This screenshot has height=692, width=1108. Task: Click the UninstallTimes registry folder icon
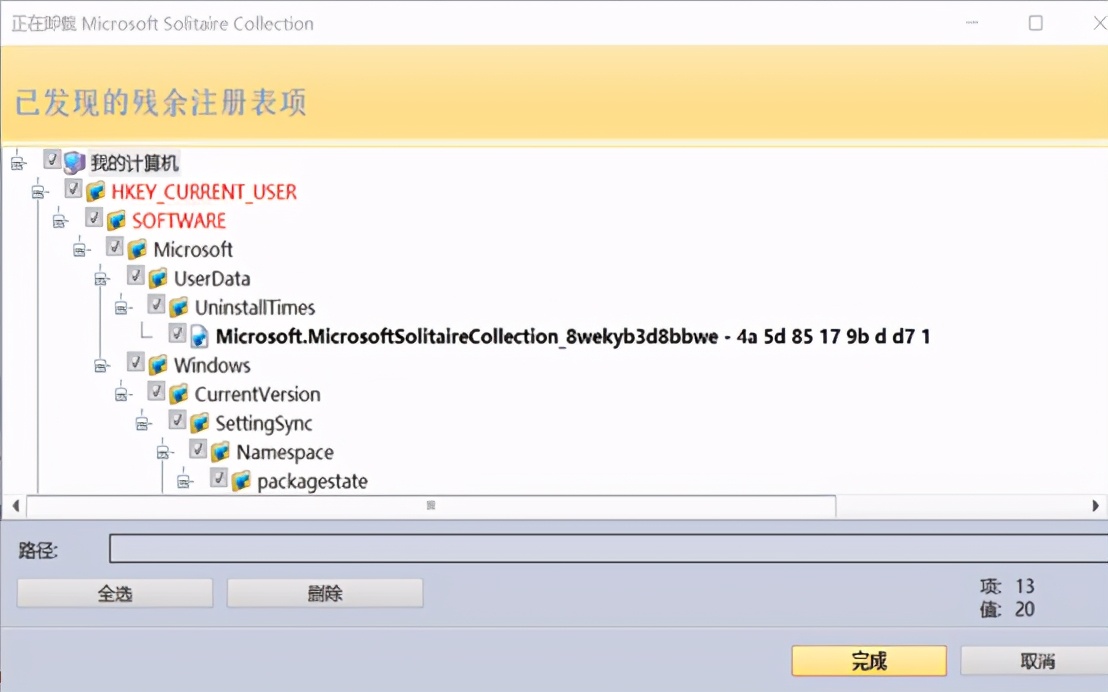point(179,307)
